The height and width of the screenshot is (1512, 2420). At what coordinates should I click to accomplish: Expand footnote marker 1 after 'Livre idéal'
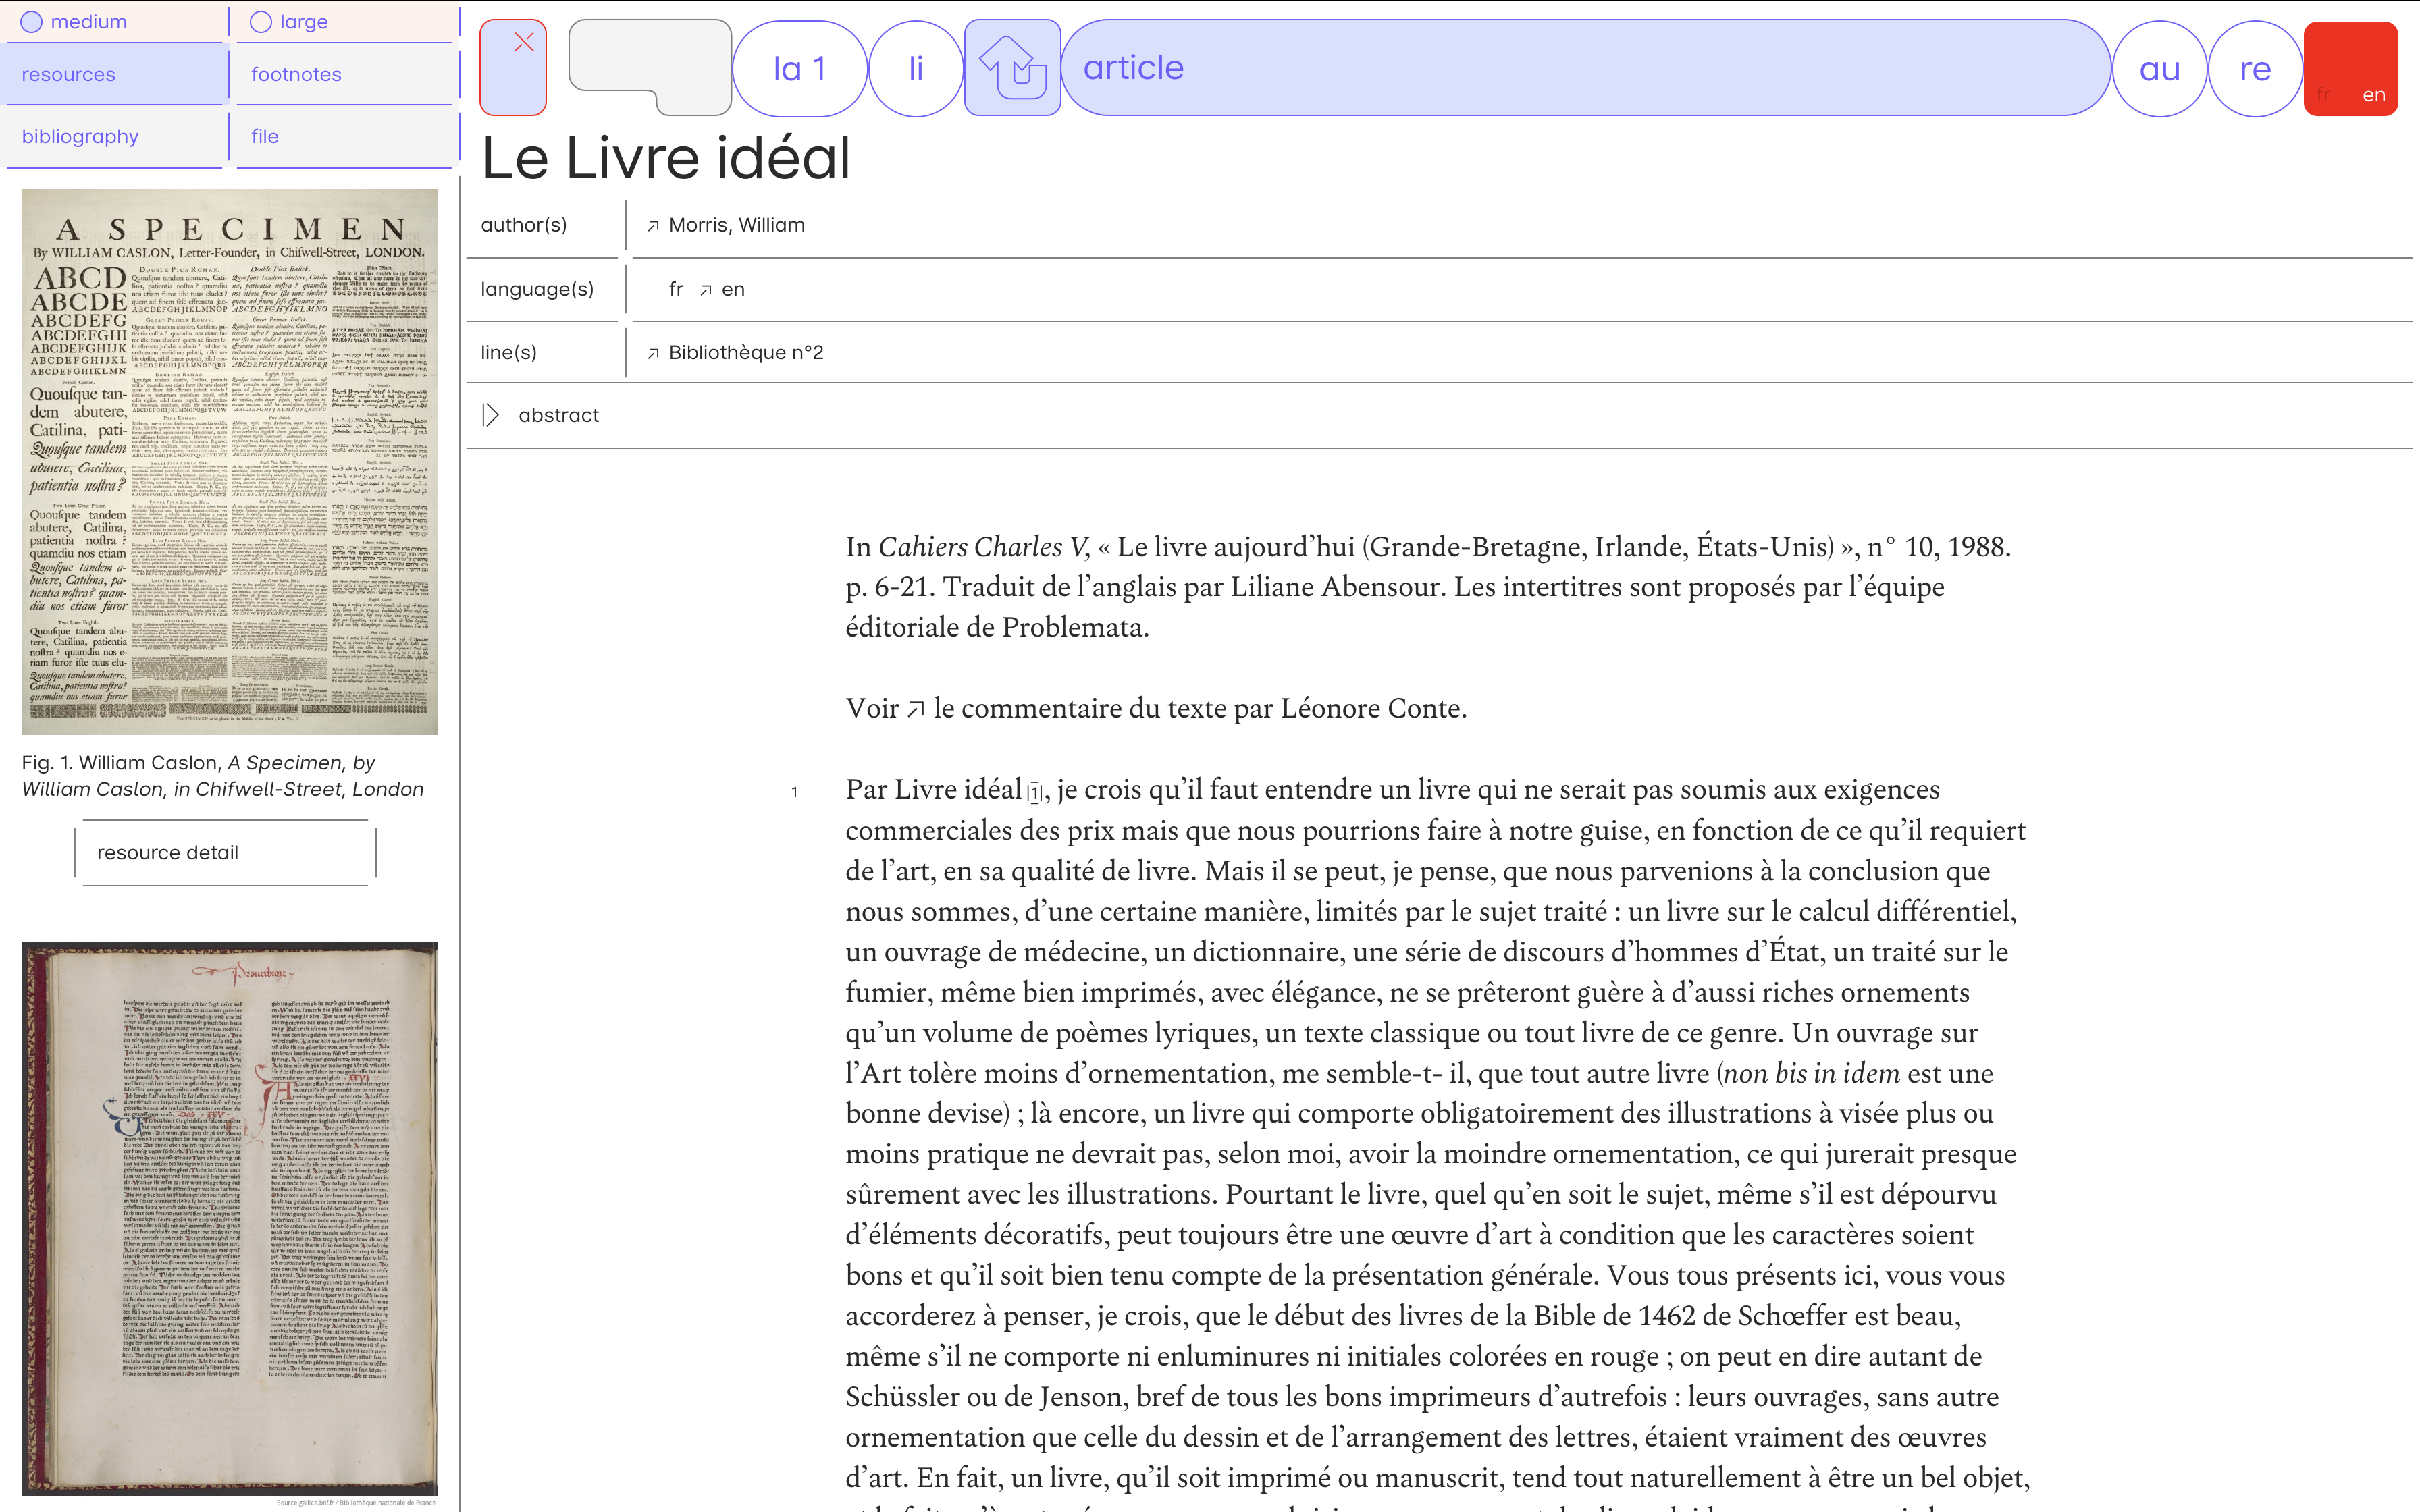(x=1035, y=793)
